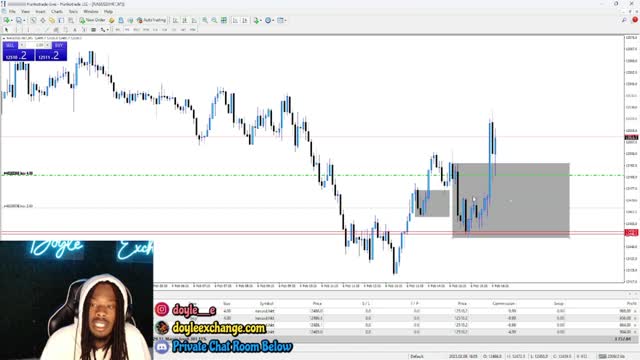640x360 pixels.
Task: Select the Text Label tool
Action: [x=84, y=30]
